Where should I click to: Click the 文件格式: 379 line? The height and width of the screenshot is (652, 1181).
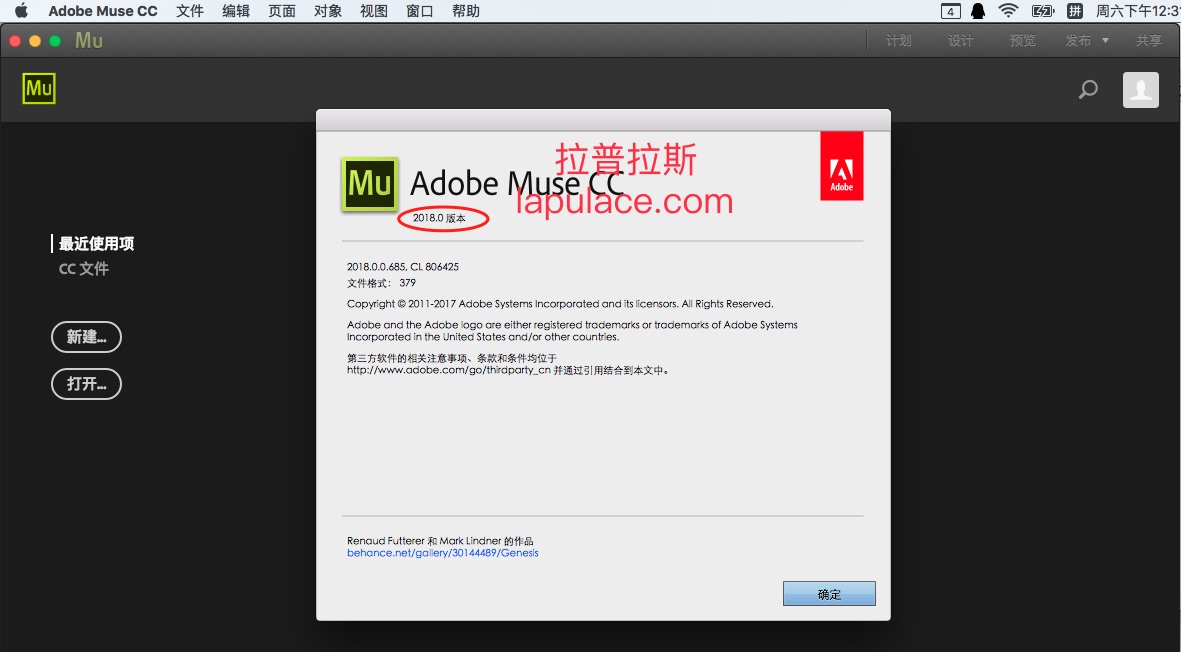[381, 283]
